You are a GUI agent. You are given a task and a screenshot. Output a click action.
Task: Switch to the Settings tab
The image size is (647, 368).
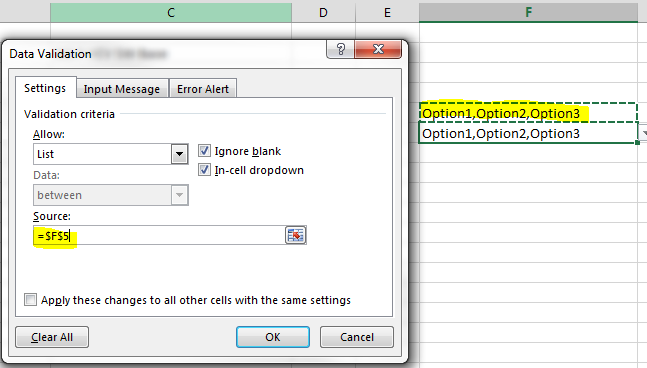coord(45,88)
